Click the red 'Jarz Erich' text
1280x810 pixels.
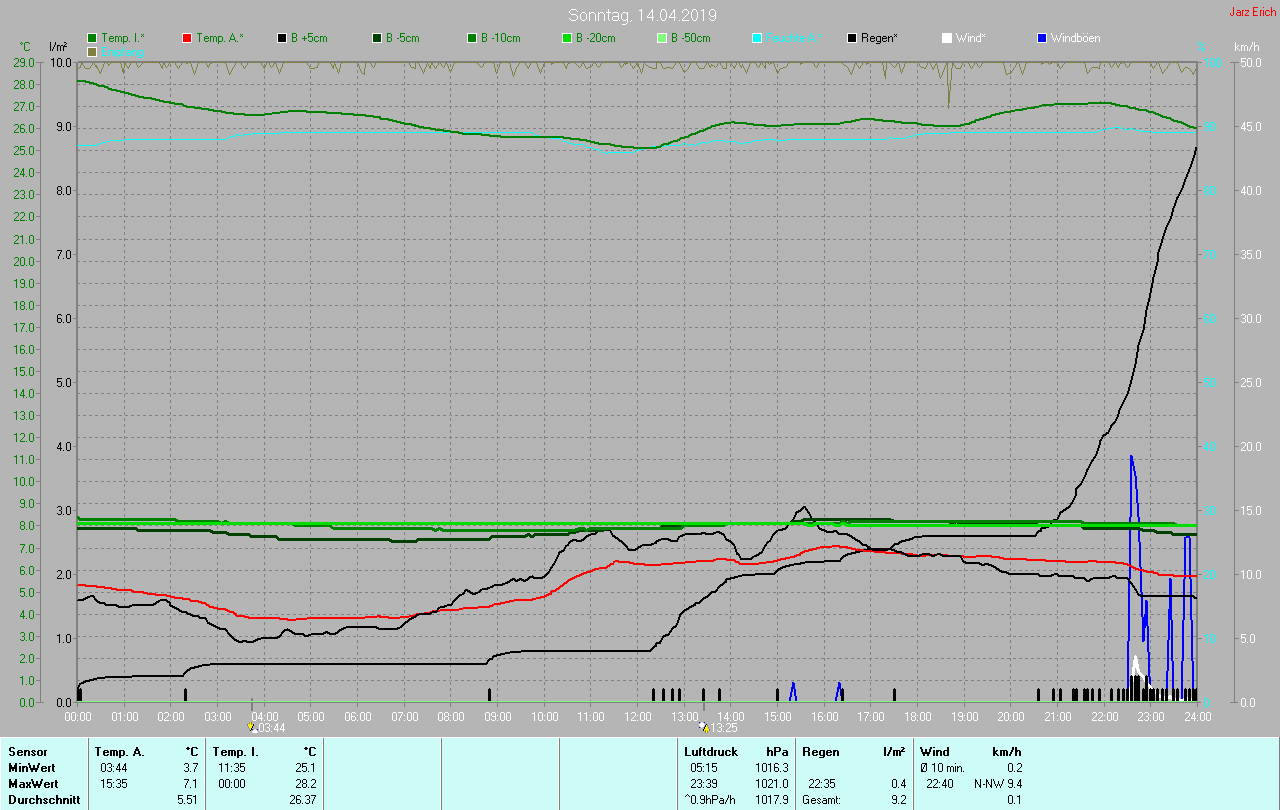pyautogui.click(x=1252, y=12)
